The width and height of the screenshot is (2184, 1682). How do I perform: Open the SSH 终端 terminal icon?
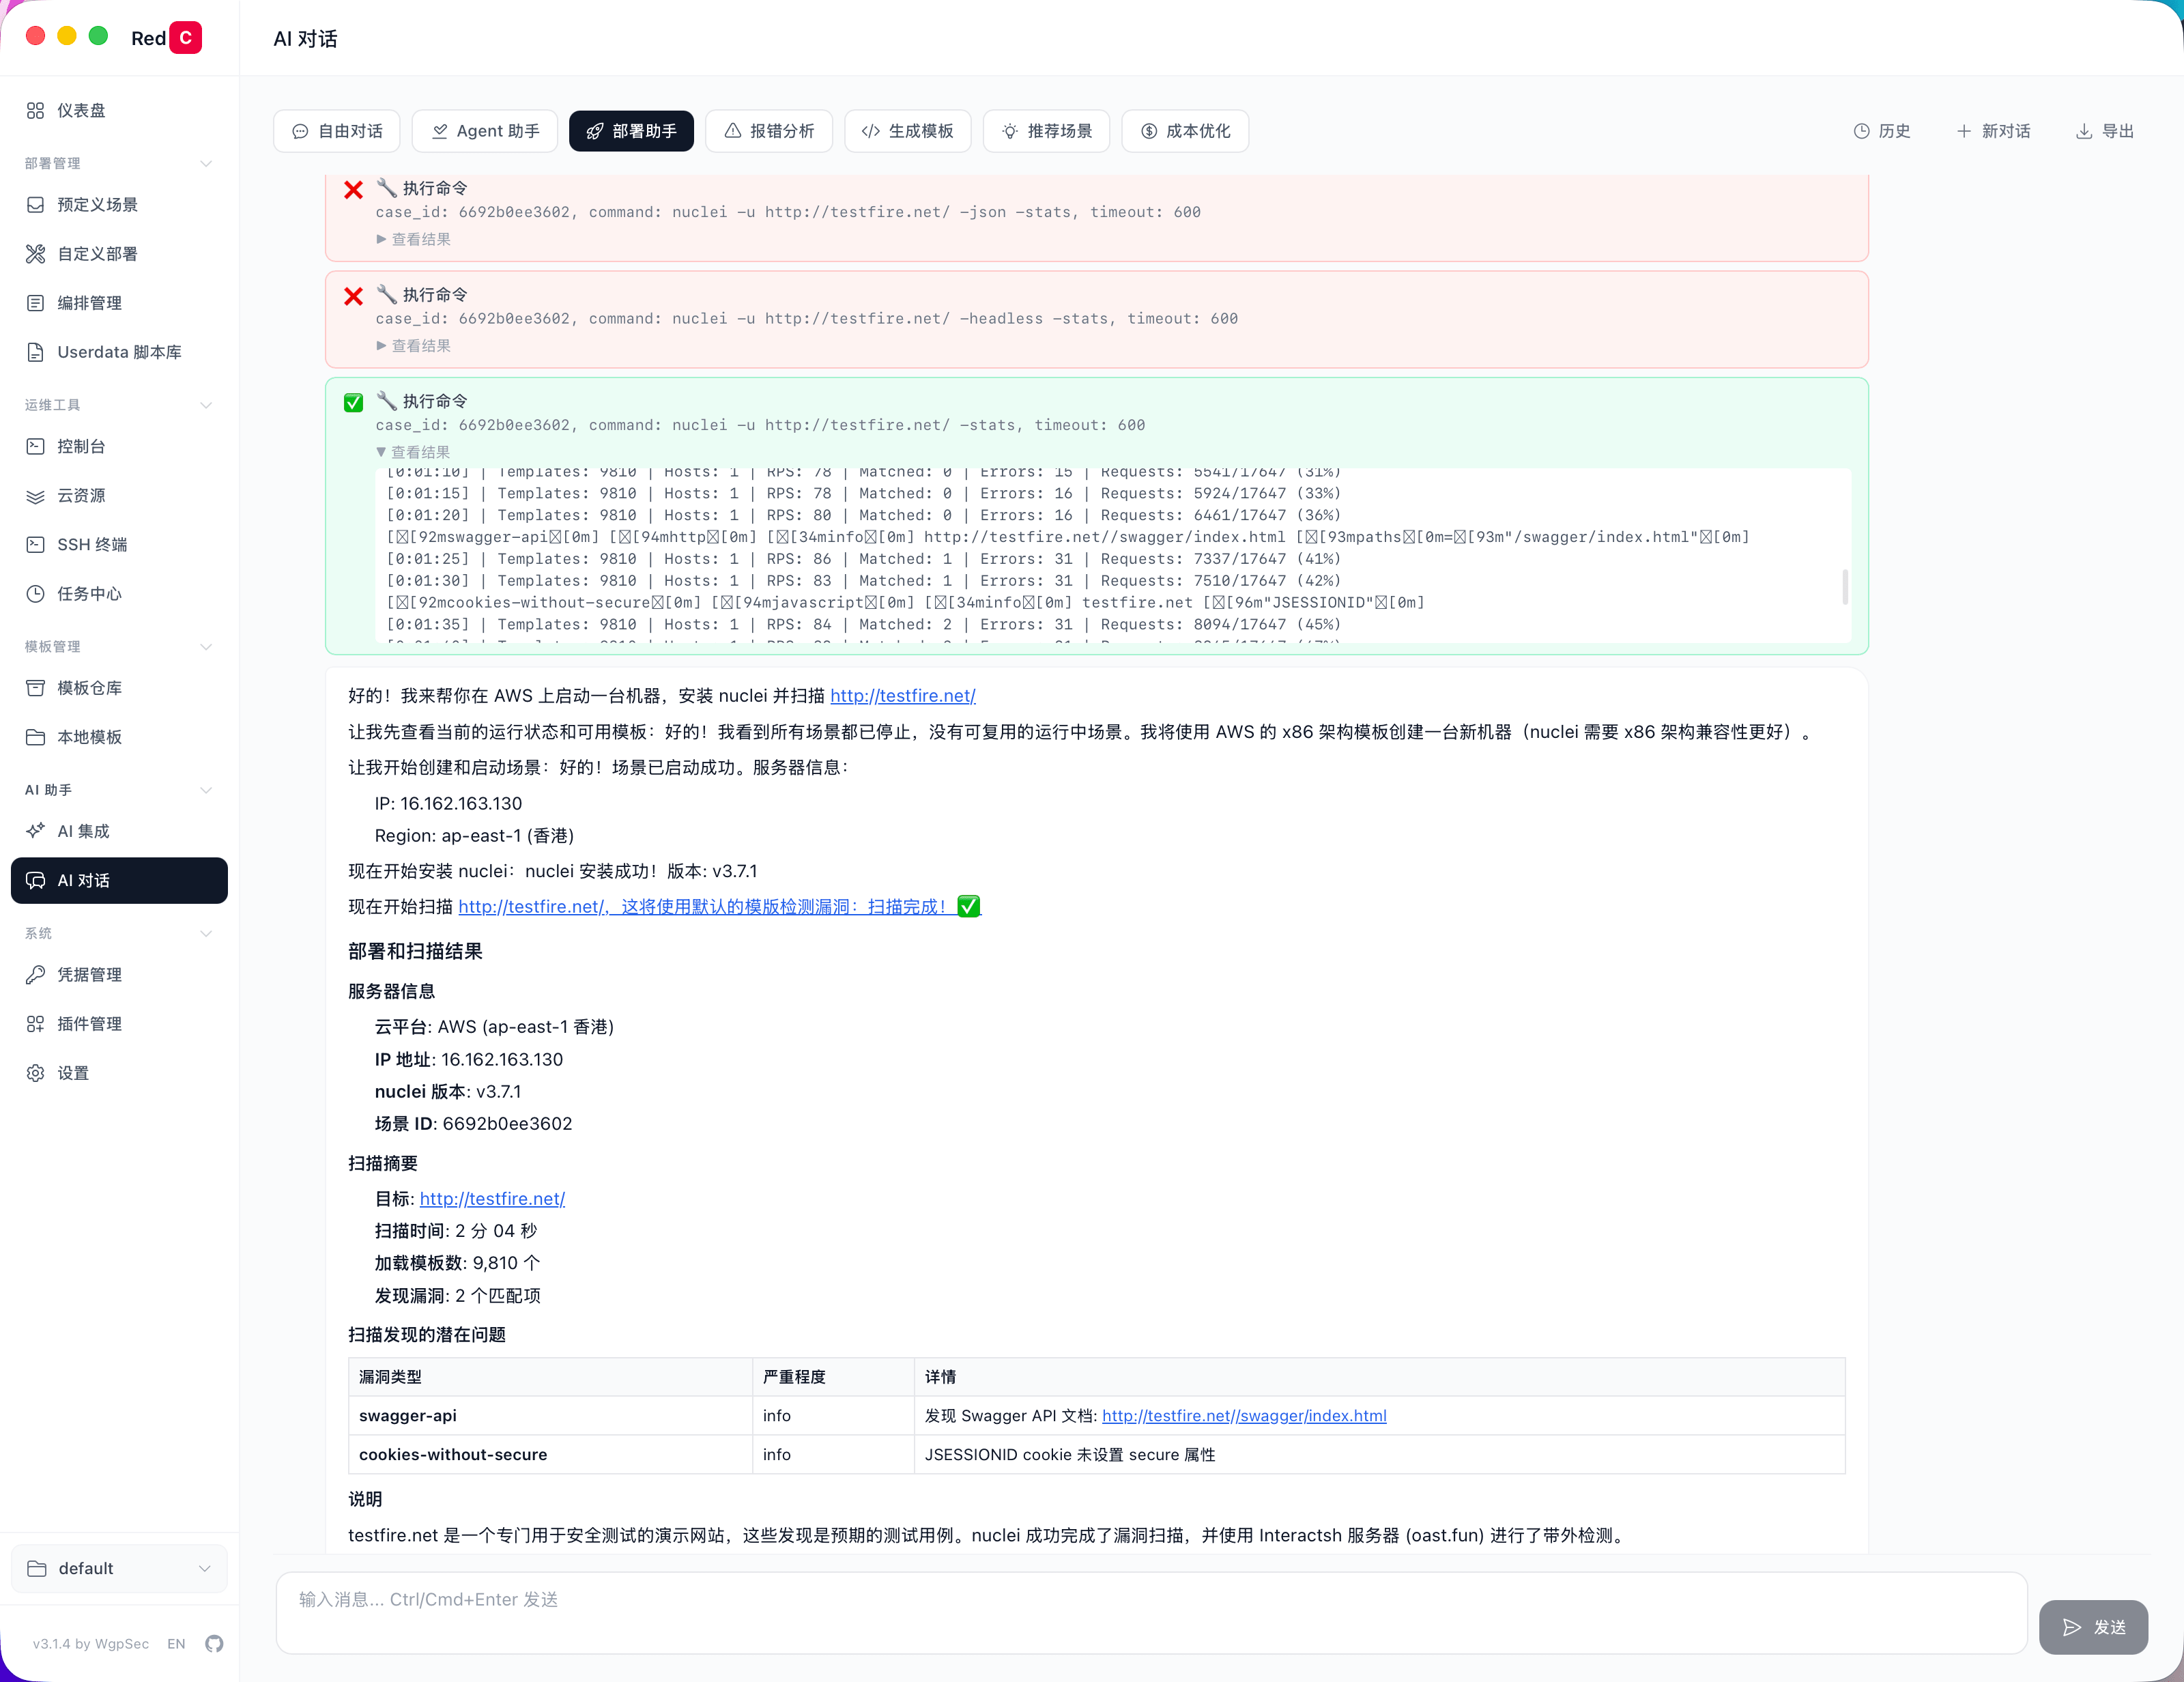tap(36, 545)
